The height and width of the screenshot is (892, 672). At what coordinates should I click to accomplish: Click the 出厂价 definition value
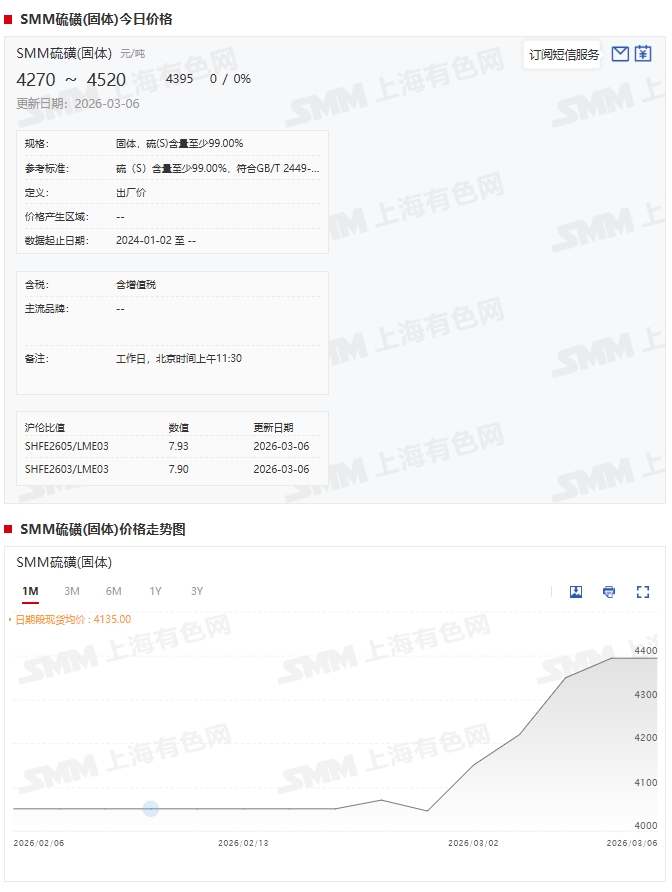[x=131, y=193]
